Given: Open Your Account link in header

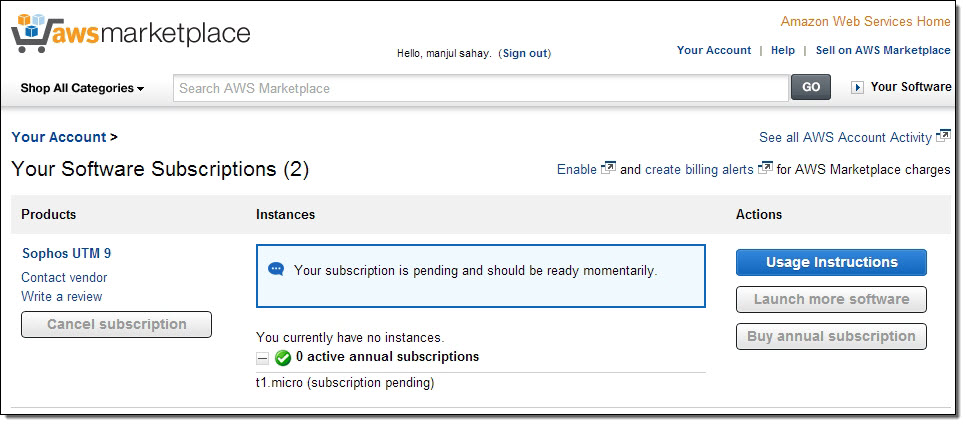Looking at the screenshot, I should pos(714,51).
